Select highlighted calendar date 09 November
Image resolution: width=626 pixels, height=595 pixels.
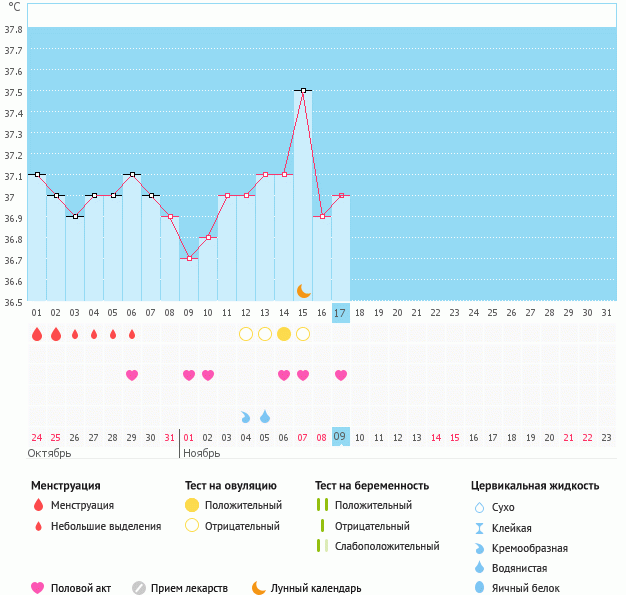[341, 437]
